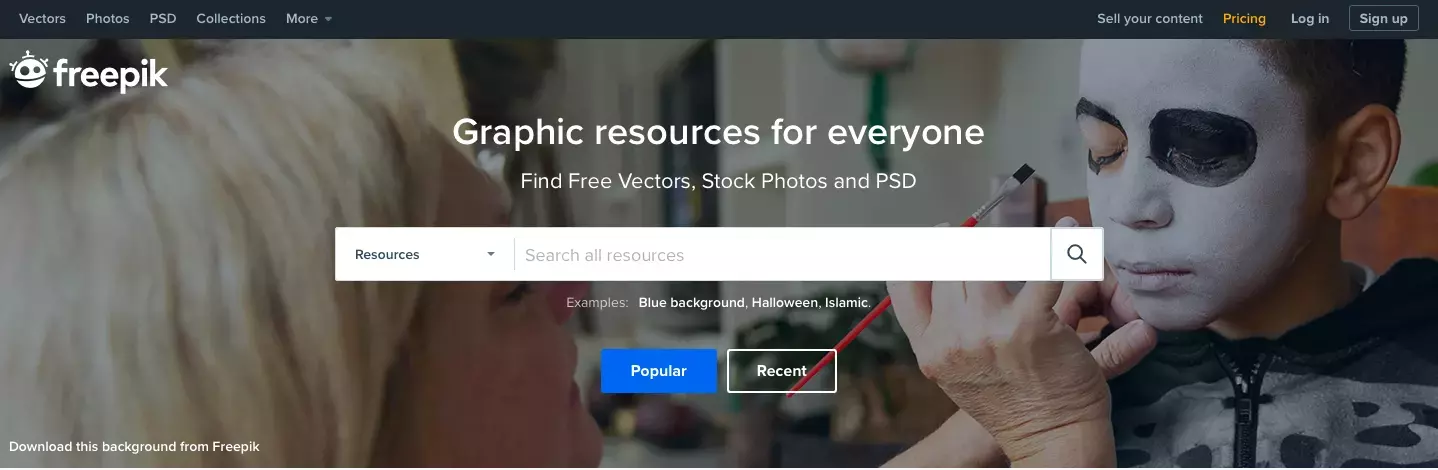Click the Recent button

pos(782,371)
